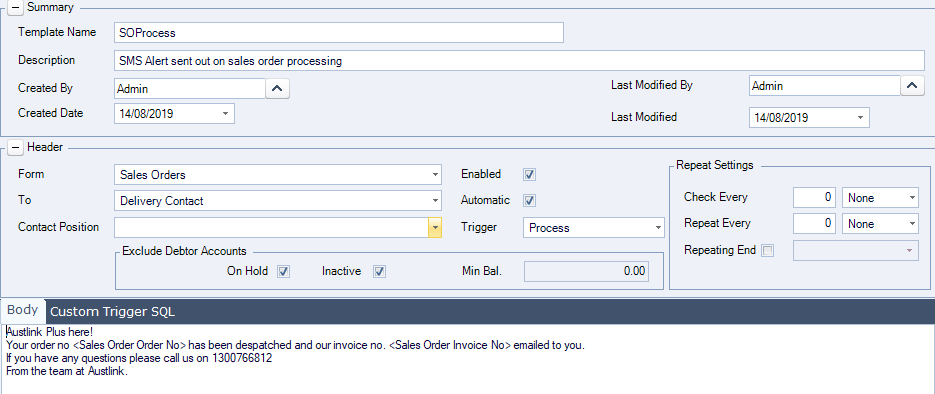Open the Created Date calendar dropdown

coord(225,113)
